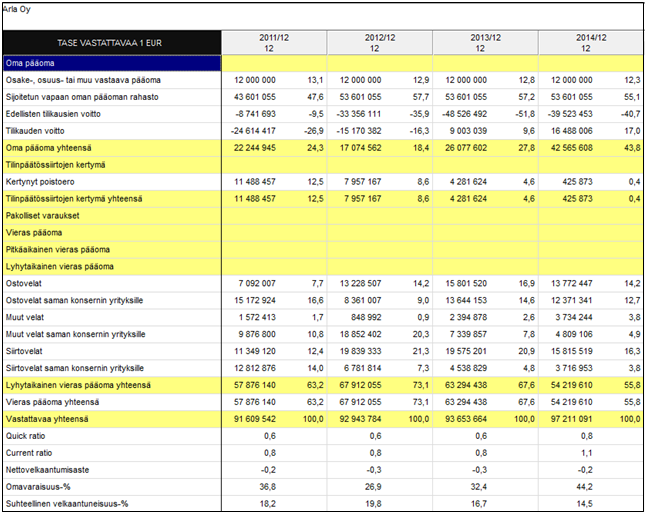Click value 22 244 945 cell
Screen dimensions: 645x513
tap(255, 148)
